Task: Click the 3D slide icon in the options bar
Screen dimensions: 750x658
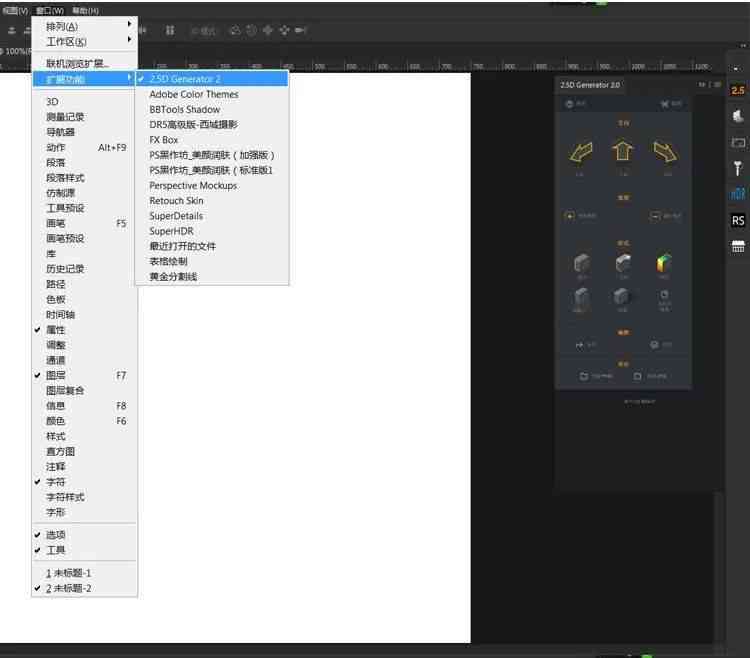Action: click(284, 30)
